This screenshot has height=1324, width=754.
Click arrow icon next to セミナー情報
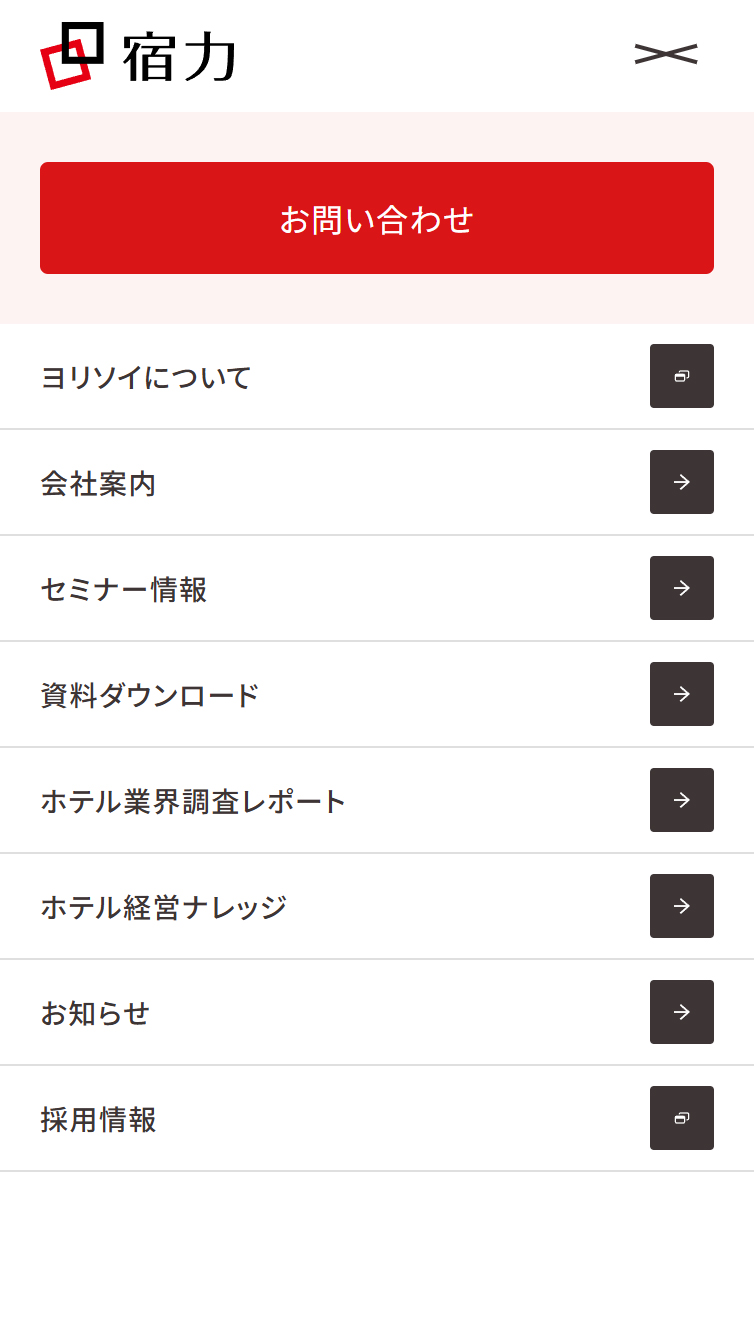682,588
